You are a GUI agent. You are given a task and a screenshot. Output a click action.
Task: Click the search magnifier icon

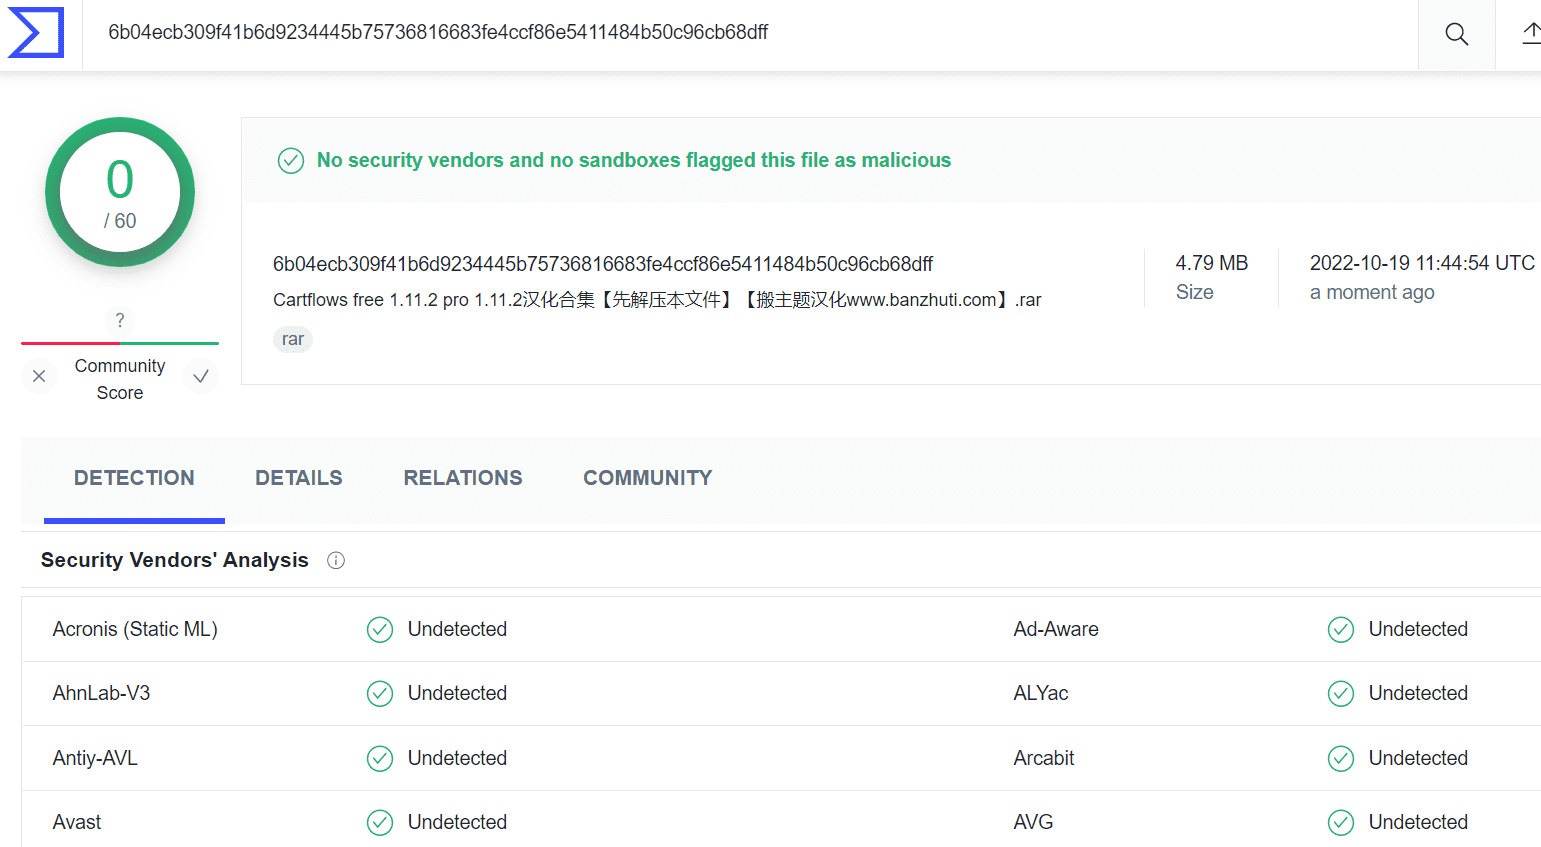(x=1457, y=34)
